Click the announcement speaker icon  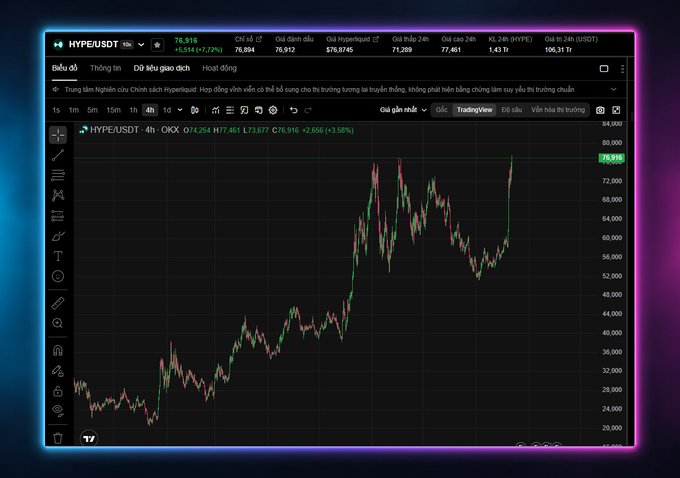pyautogui.click(x=56, y=89)
